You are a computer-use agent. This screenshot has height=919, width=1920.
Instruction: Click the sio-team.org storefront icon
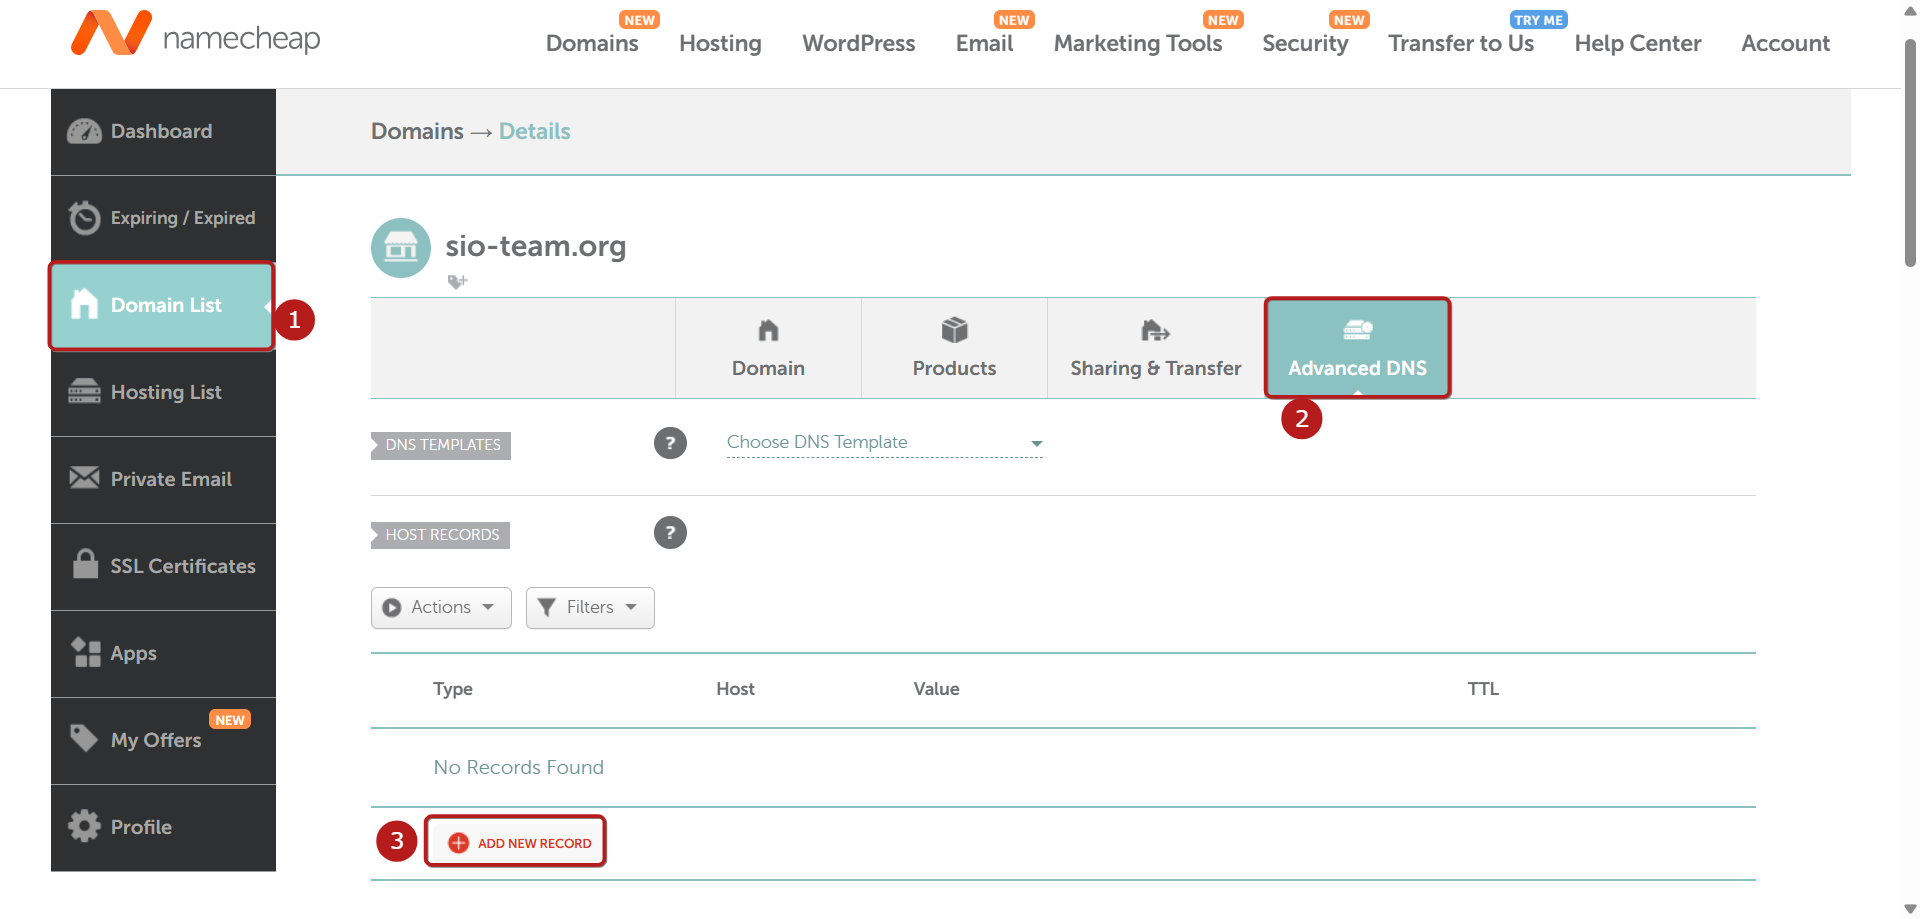coord(401,248)
